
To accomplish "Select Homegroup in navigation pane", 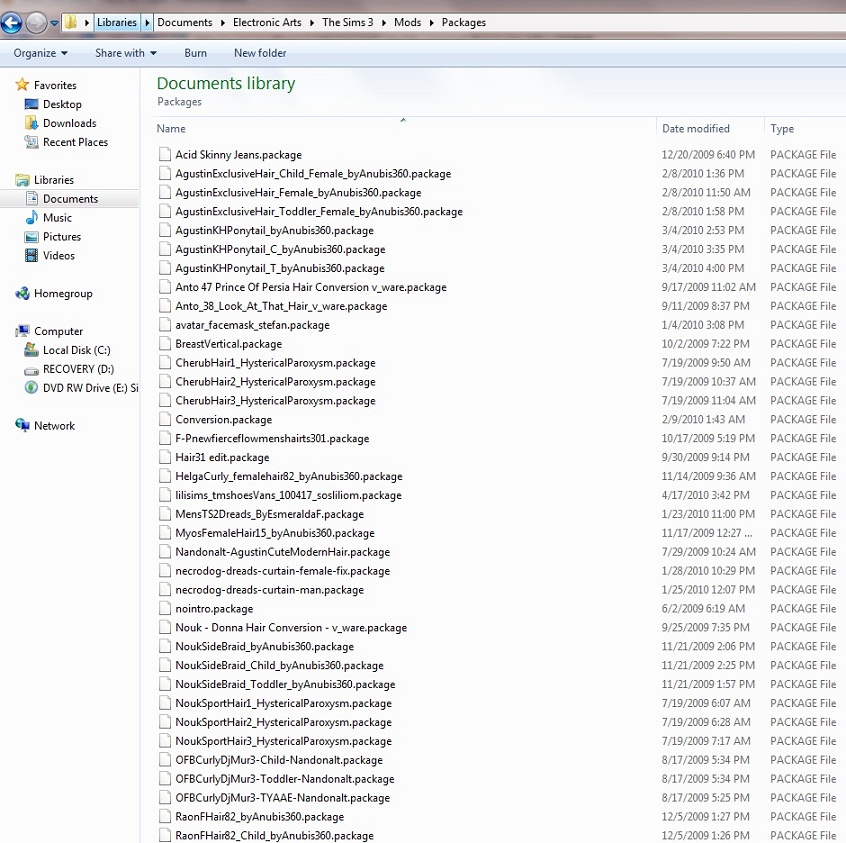I will pyautogui.click(x=54, y=293).
